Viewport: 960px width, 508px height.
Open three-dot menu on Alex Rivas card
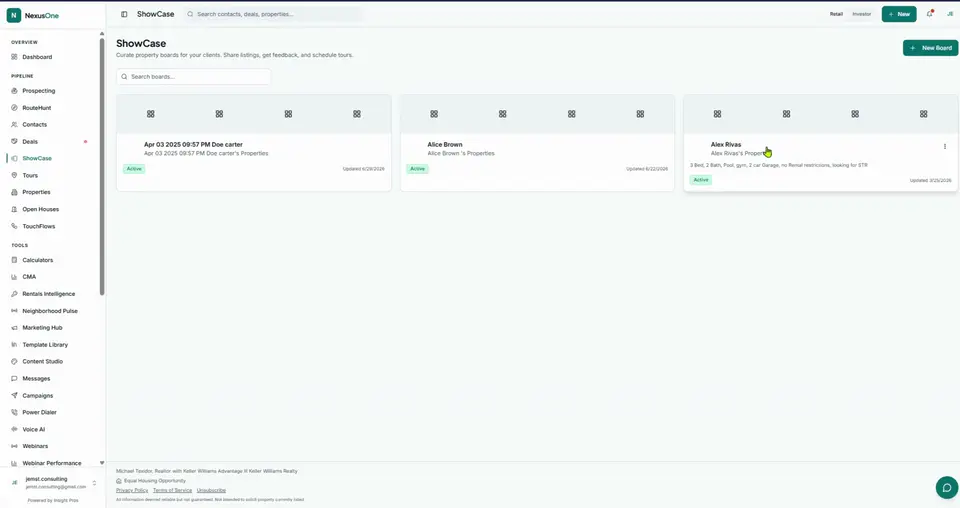pyautogui.click(x=945, y=146)
